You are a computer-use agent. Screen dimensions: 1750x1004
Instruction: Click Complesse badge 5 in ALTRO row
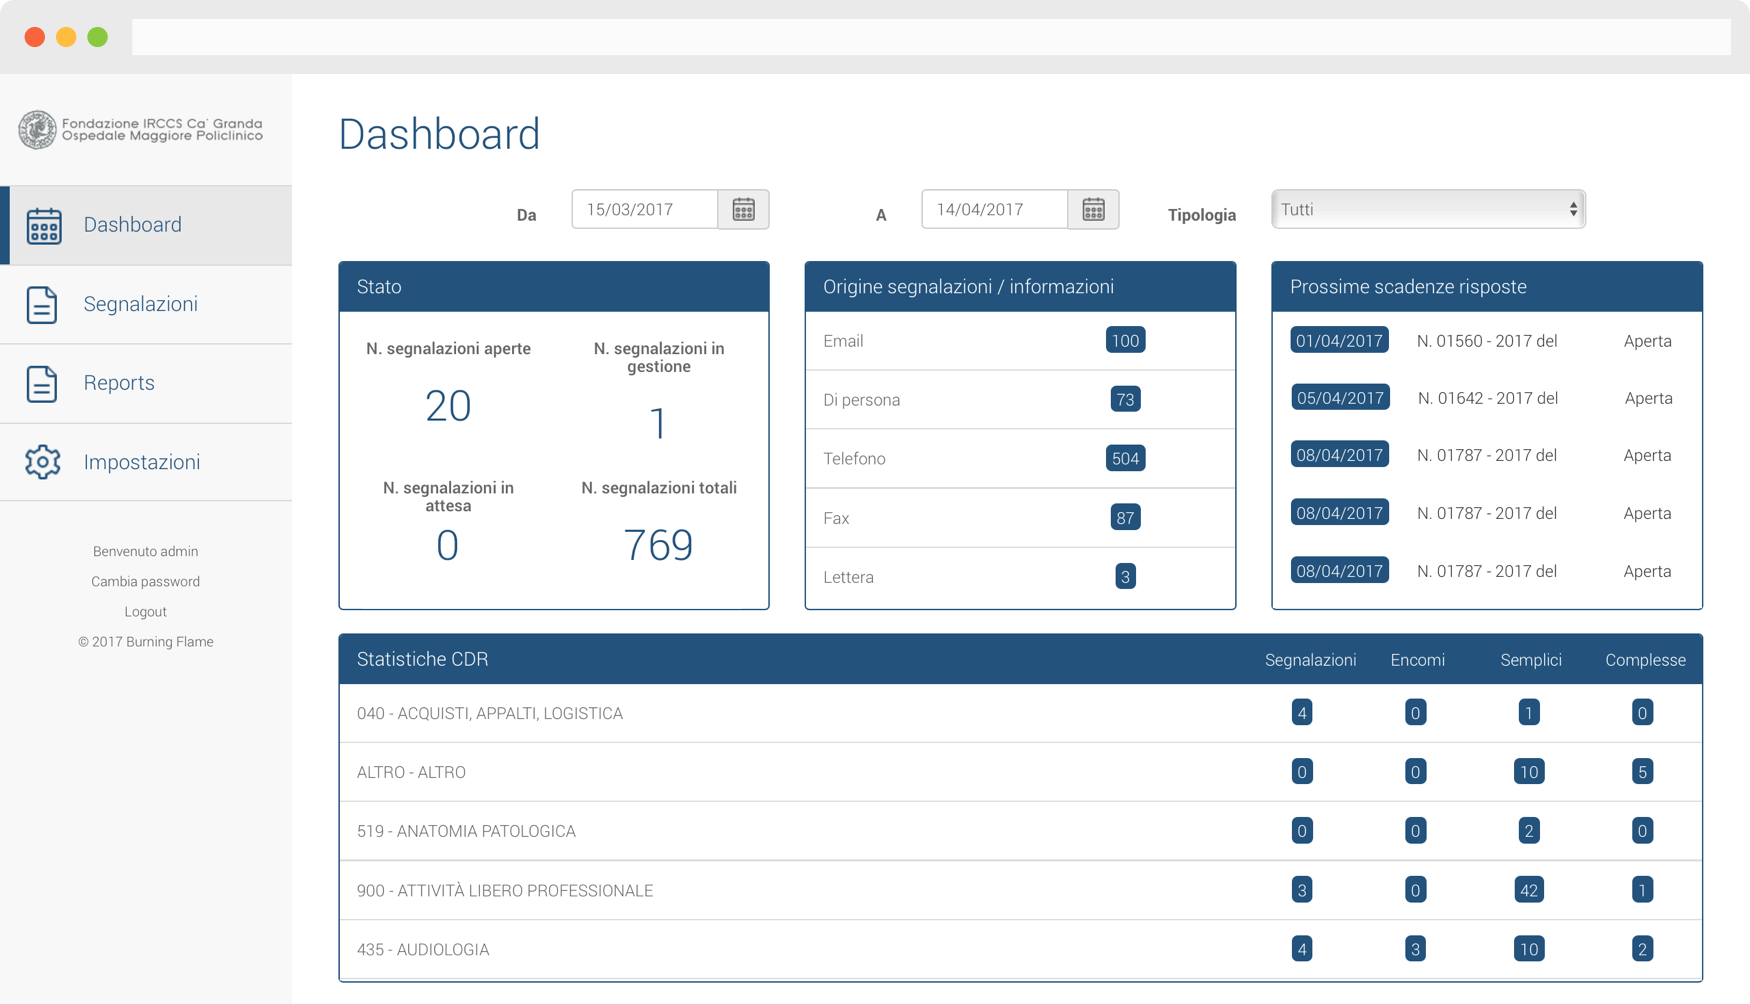click(x=1642, y=772)
